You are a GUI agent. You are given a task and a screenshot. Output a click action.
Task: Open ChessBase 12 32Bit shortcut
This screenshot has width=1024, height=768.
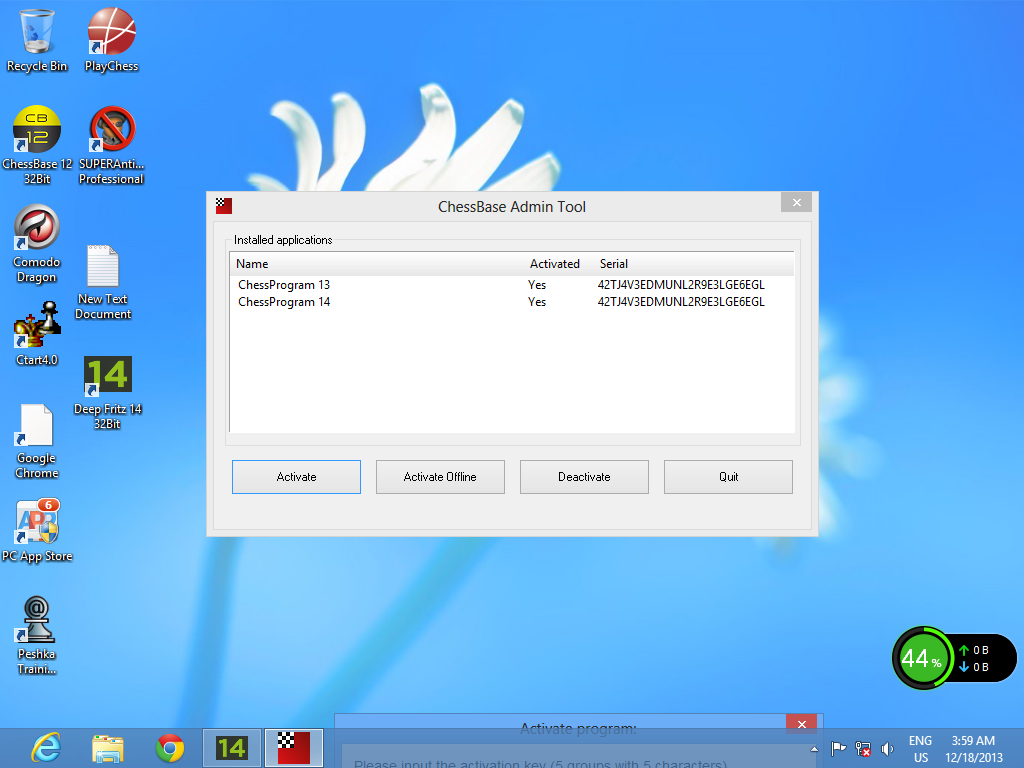[37, 145]
